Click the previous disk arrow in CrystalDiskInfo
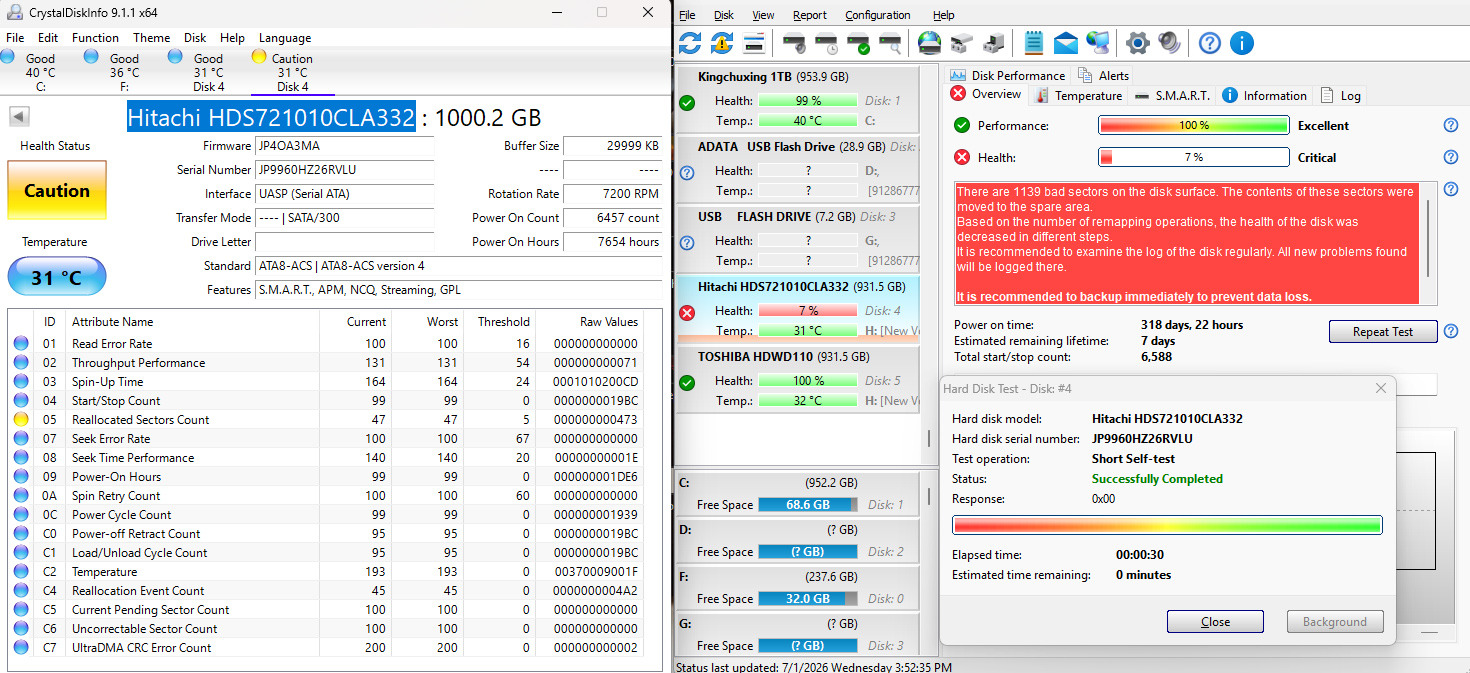Image resolution: width=1470 pixels, height=673 pixels. 18,117
